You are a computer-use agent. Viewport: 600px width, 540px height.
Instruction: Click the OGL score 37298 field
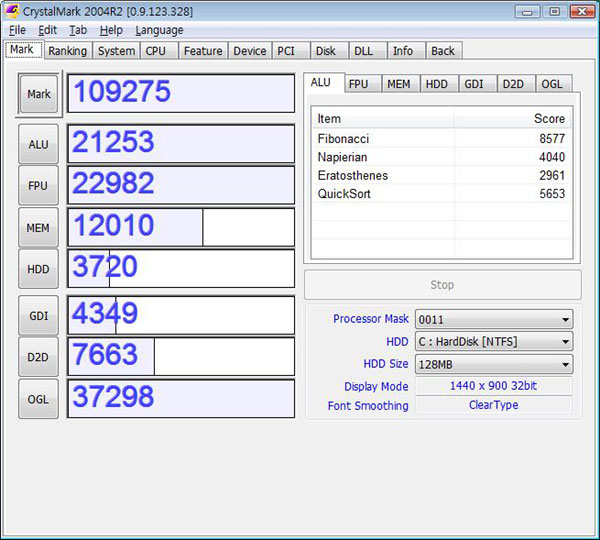[x=181, y=399]
